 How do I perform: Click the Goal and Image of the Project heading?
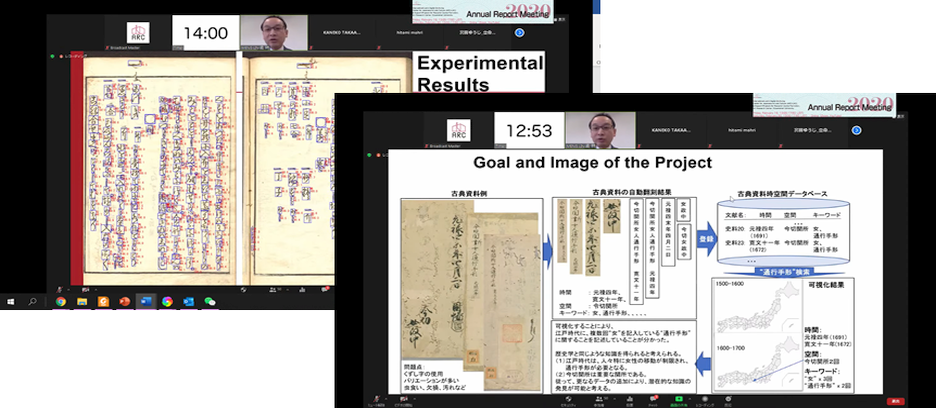click(x=592, y=162)
